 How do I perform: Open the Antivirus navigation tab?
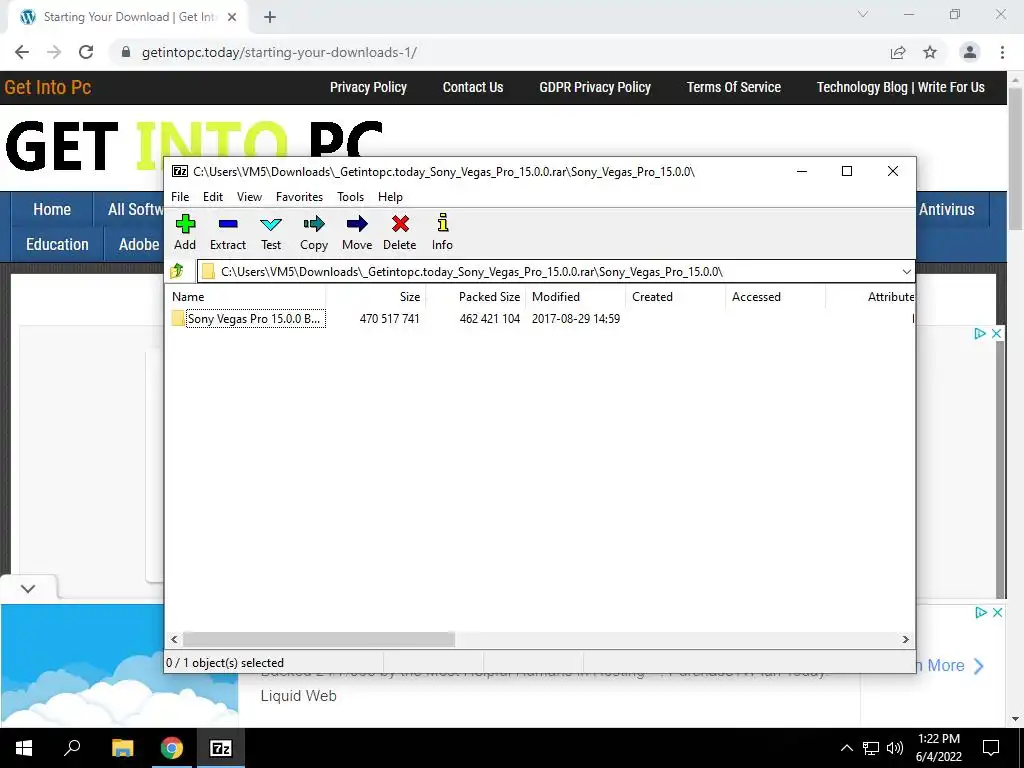point(946,209)
